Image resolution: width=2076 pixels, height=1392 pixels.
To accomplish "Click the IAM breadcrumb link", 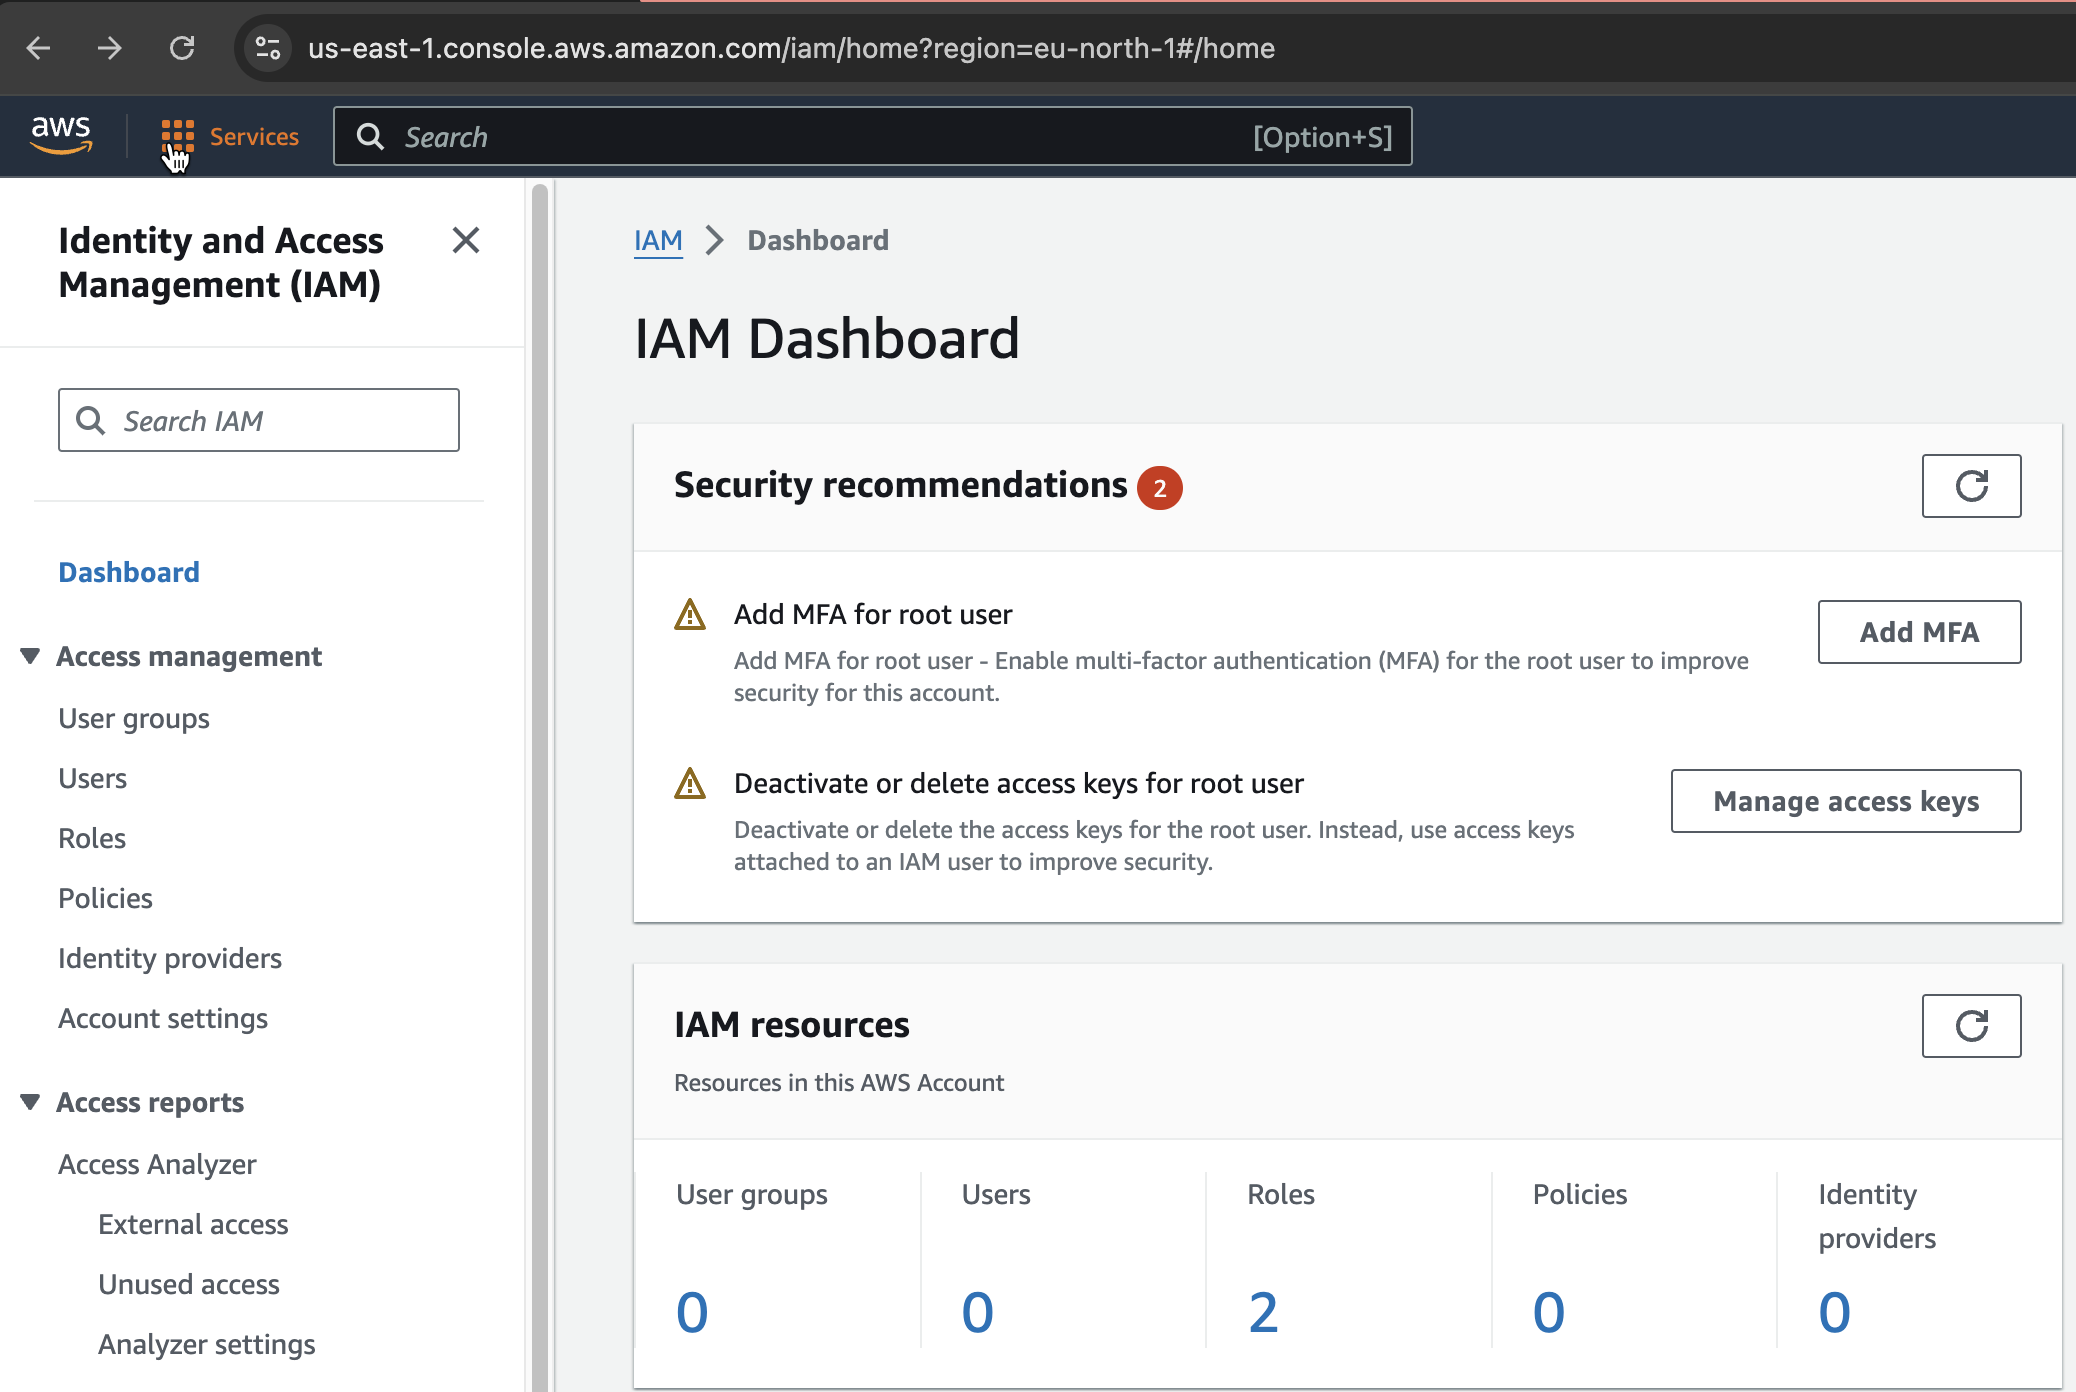I will [658, 240].
